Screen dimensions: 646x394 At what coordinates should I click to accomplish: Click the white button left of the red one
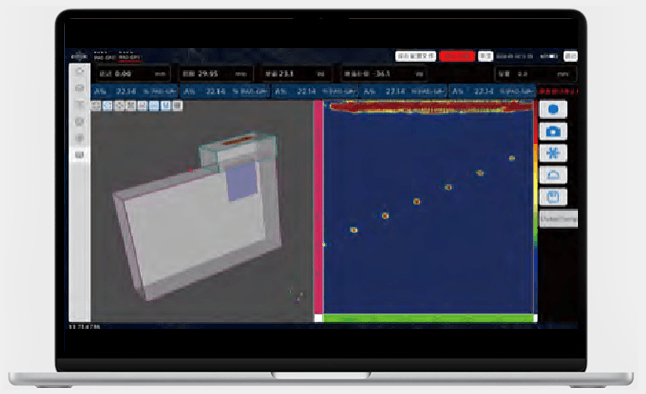(415, 56)
